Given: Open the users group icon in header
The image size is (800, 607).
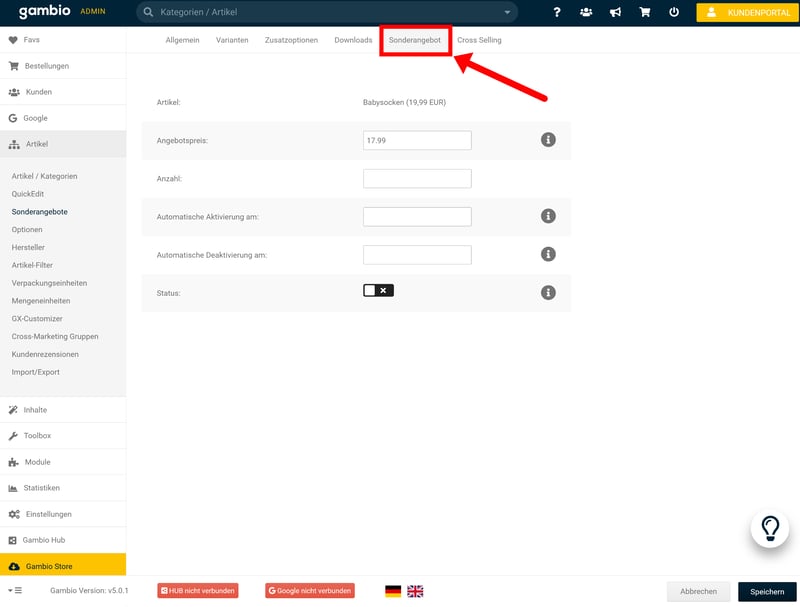Looking at the screenshot, I should coord(586,12).
